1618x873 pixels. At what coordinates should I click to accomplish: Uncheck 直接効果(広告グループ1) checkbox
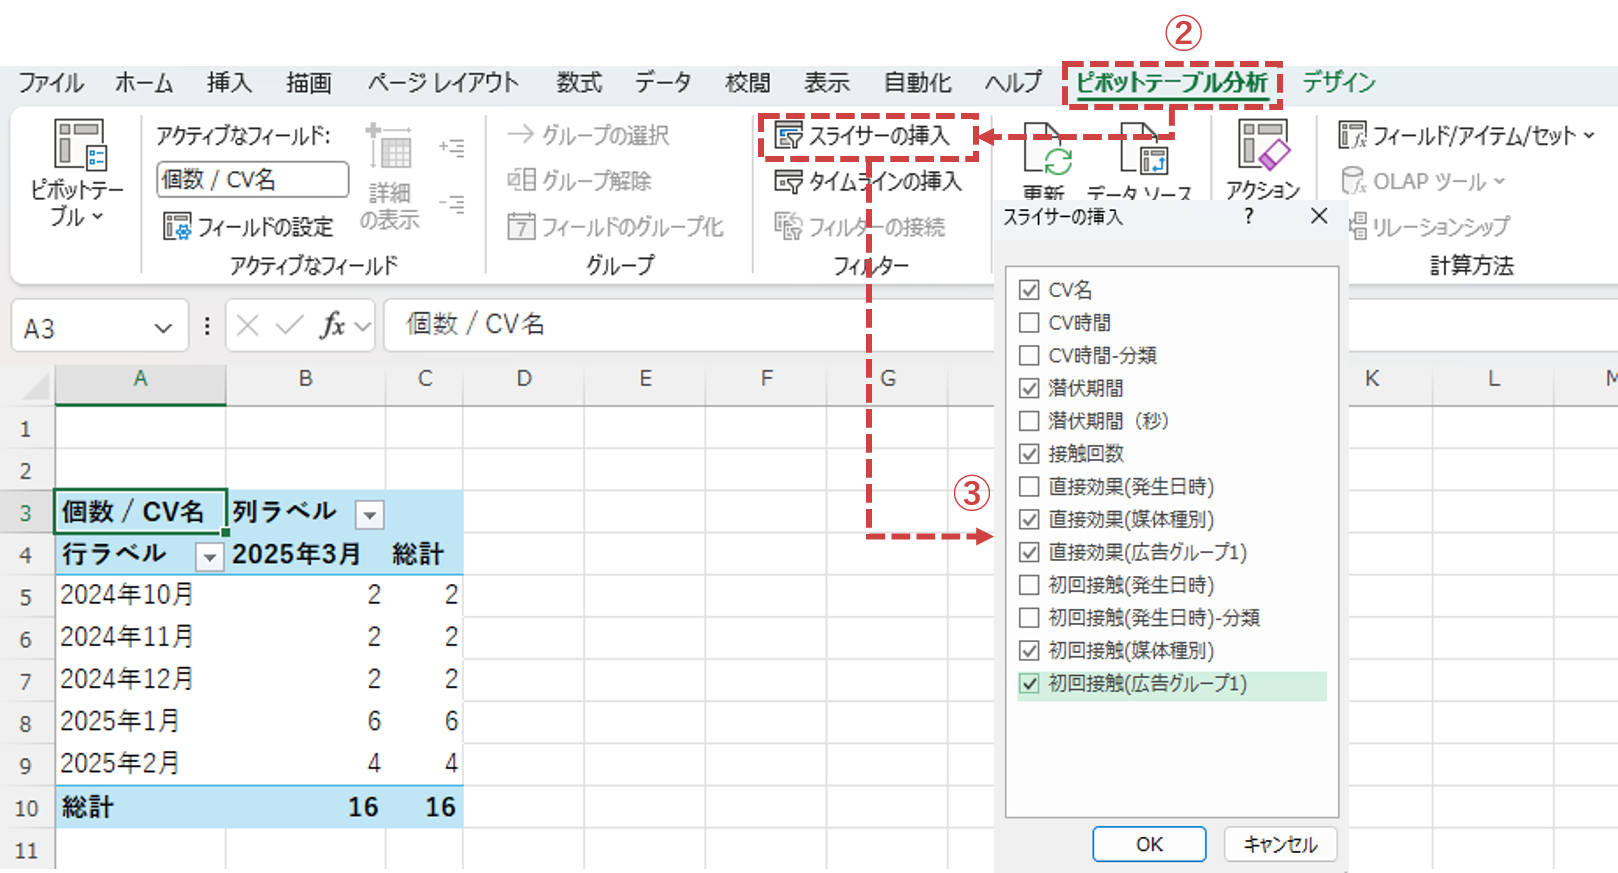click(1029, 552)
